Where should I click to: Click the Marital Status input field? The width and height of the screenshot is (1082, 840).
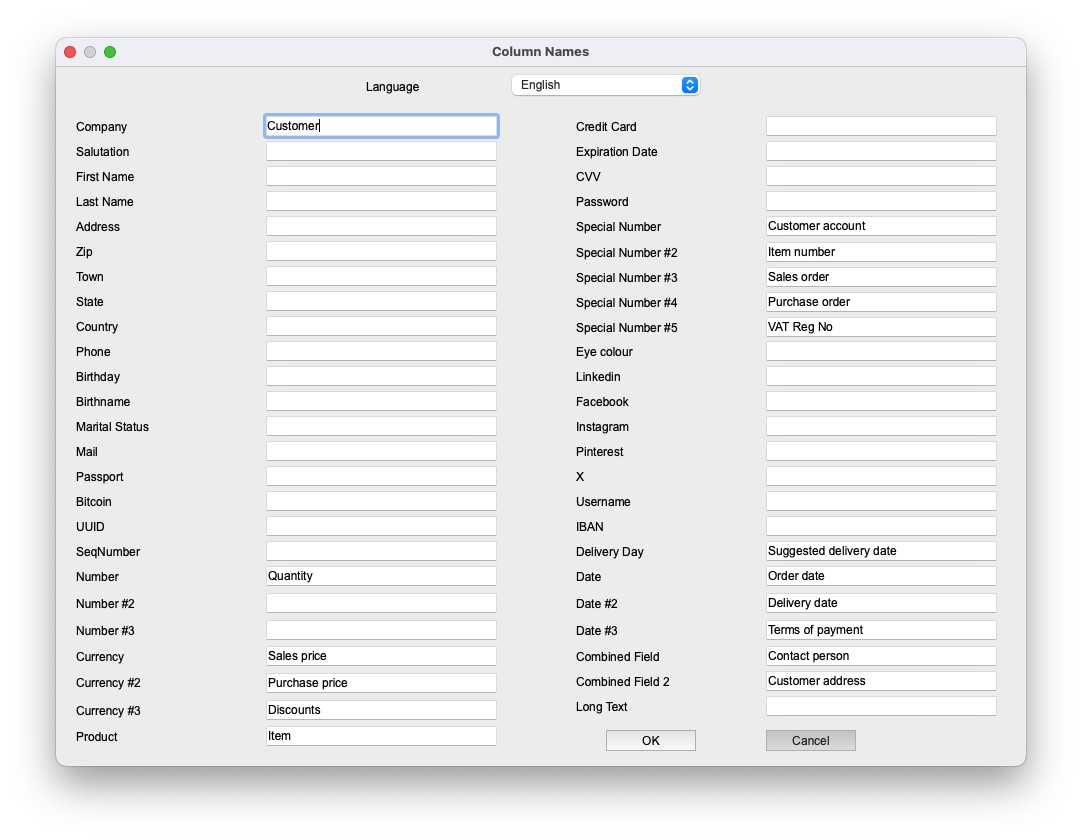pyautogui.click(x=381, y=426)
